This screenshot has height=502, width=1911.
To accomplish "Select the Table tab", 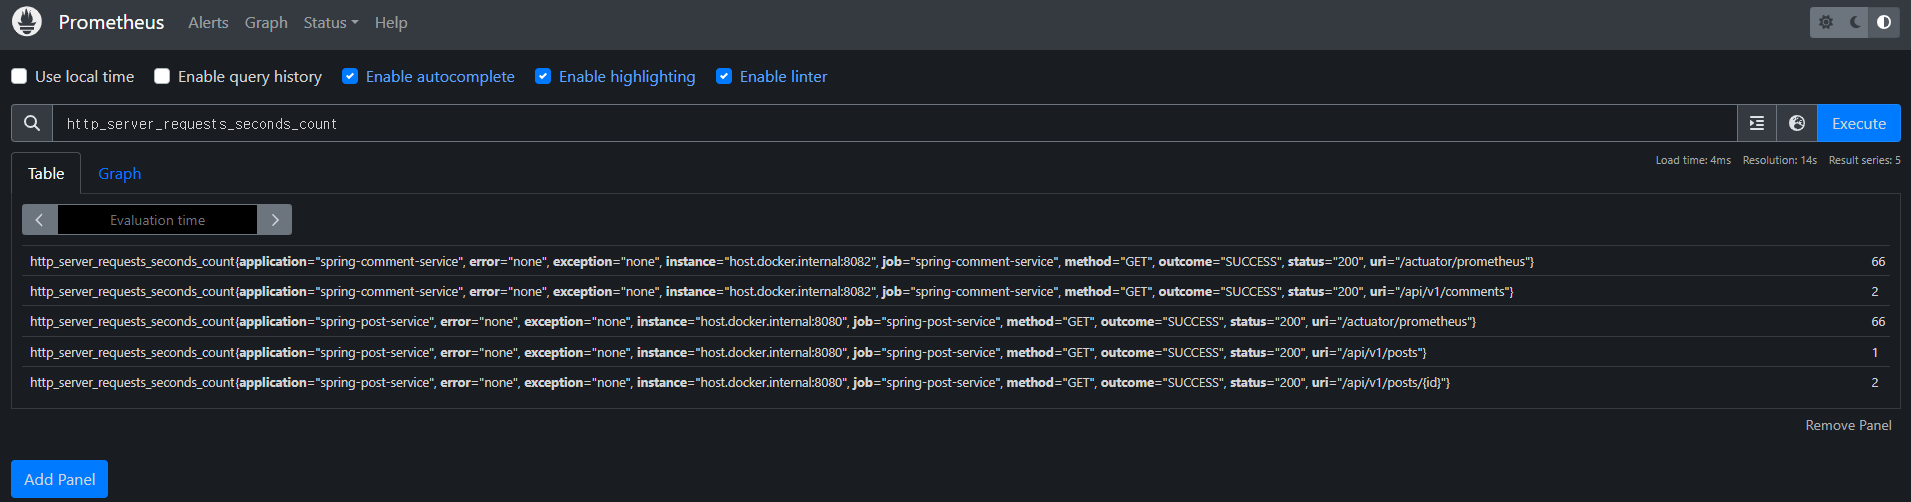I will click(x=46, y=173).
